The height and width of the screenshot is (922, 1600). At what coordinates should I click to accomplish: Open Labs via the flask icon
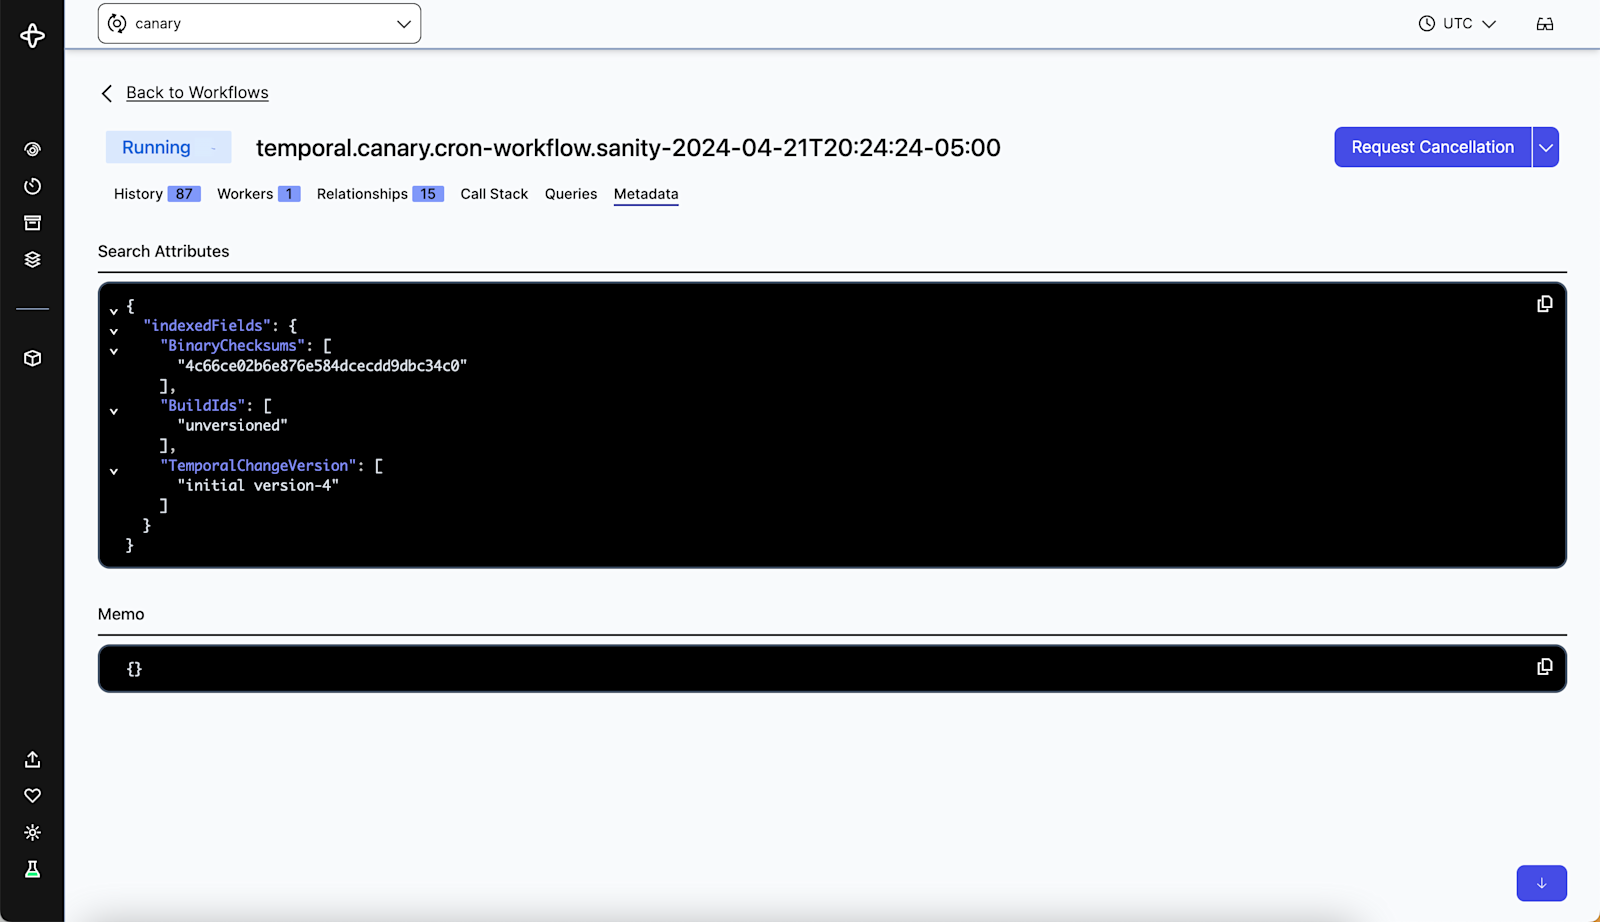click(x=32, y=870)
